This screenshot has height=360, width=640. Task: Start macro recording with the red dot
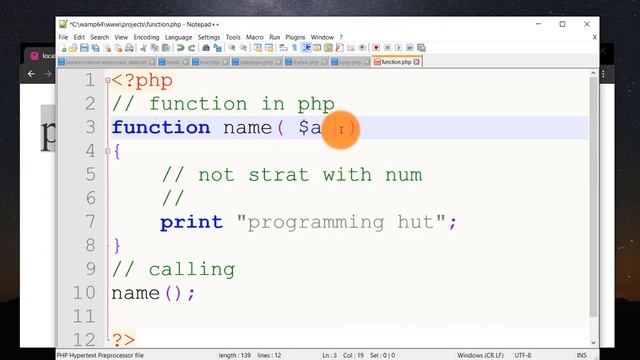tap(376, 48)
